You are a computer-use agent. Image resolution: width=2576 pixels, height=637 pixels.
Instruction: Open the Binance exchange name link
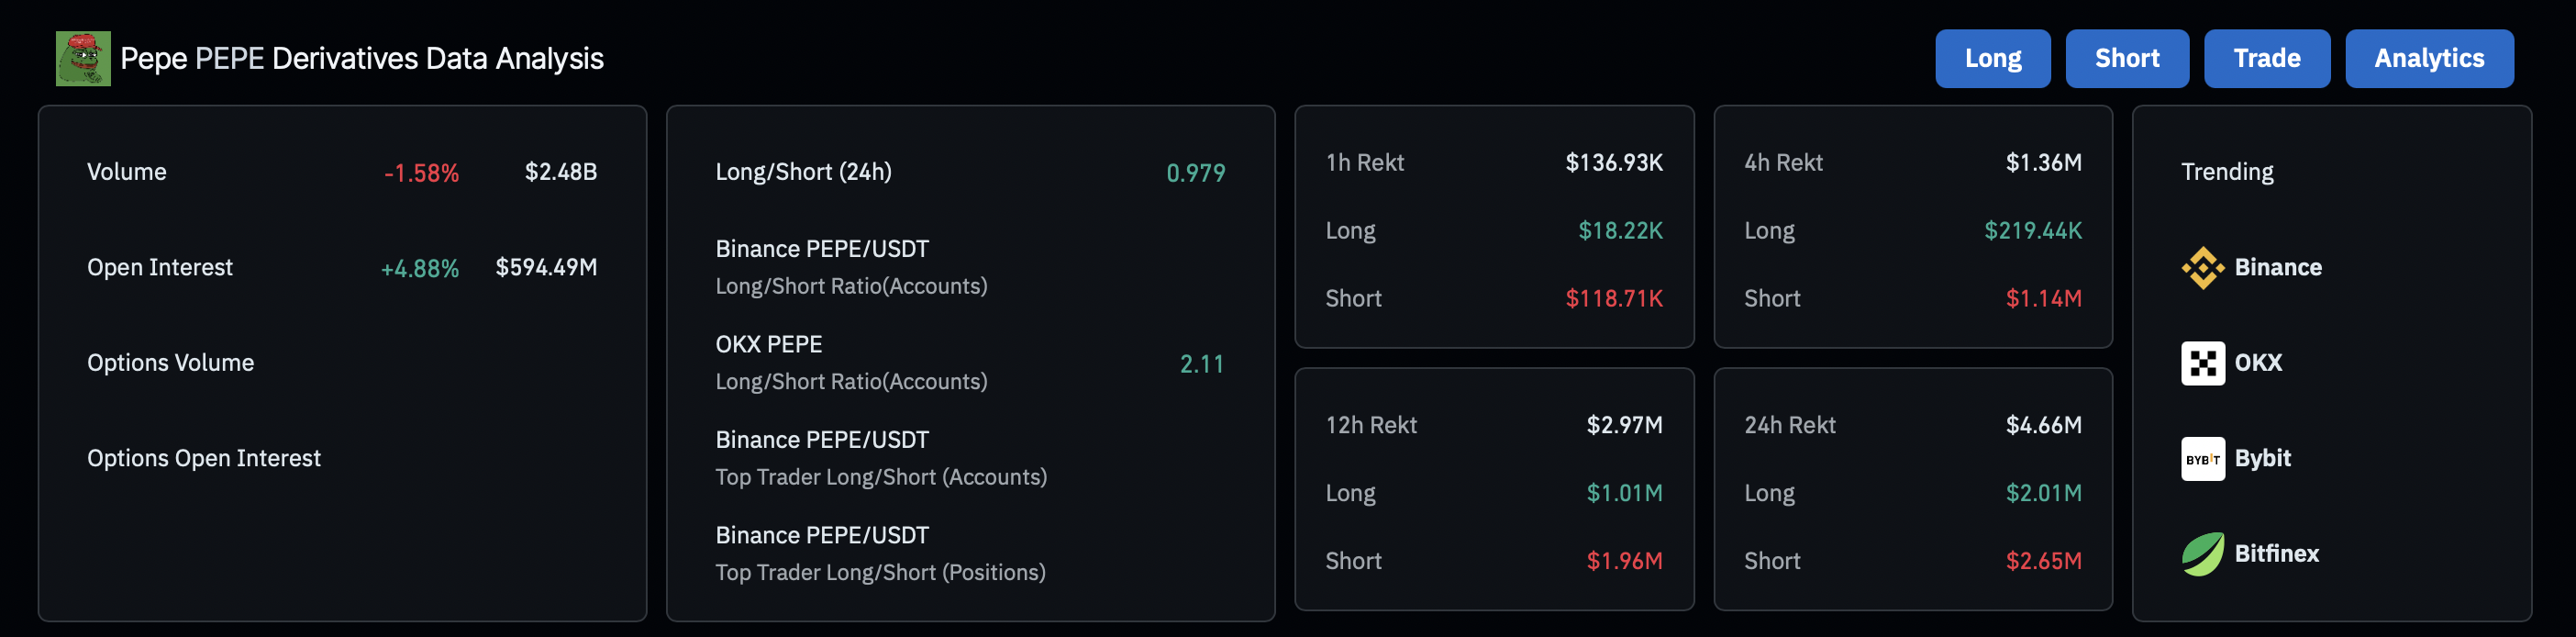pos(2277,268)
